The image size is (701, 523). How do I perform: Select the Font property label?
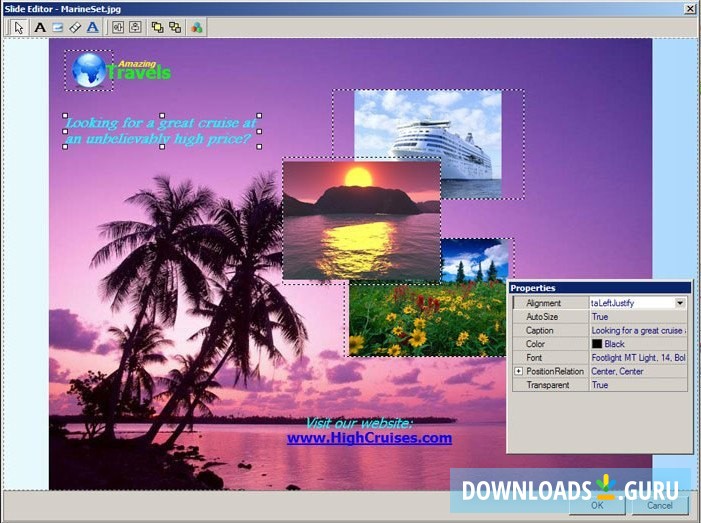point(534,358)
